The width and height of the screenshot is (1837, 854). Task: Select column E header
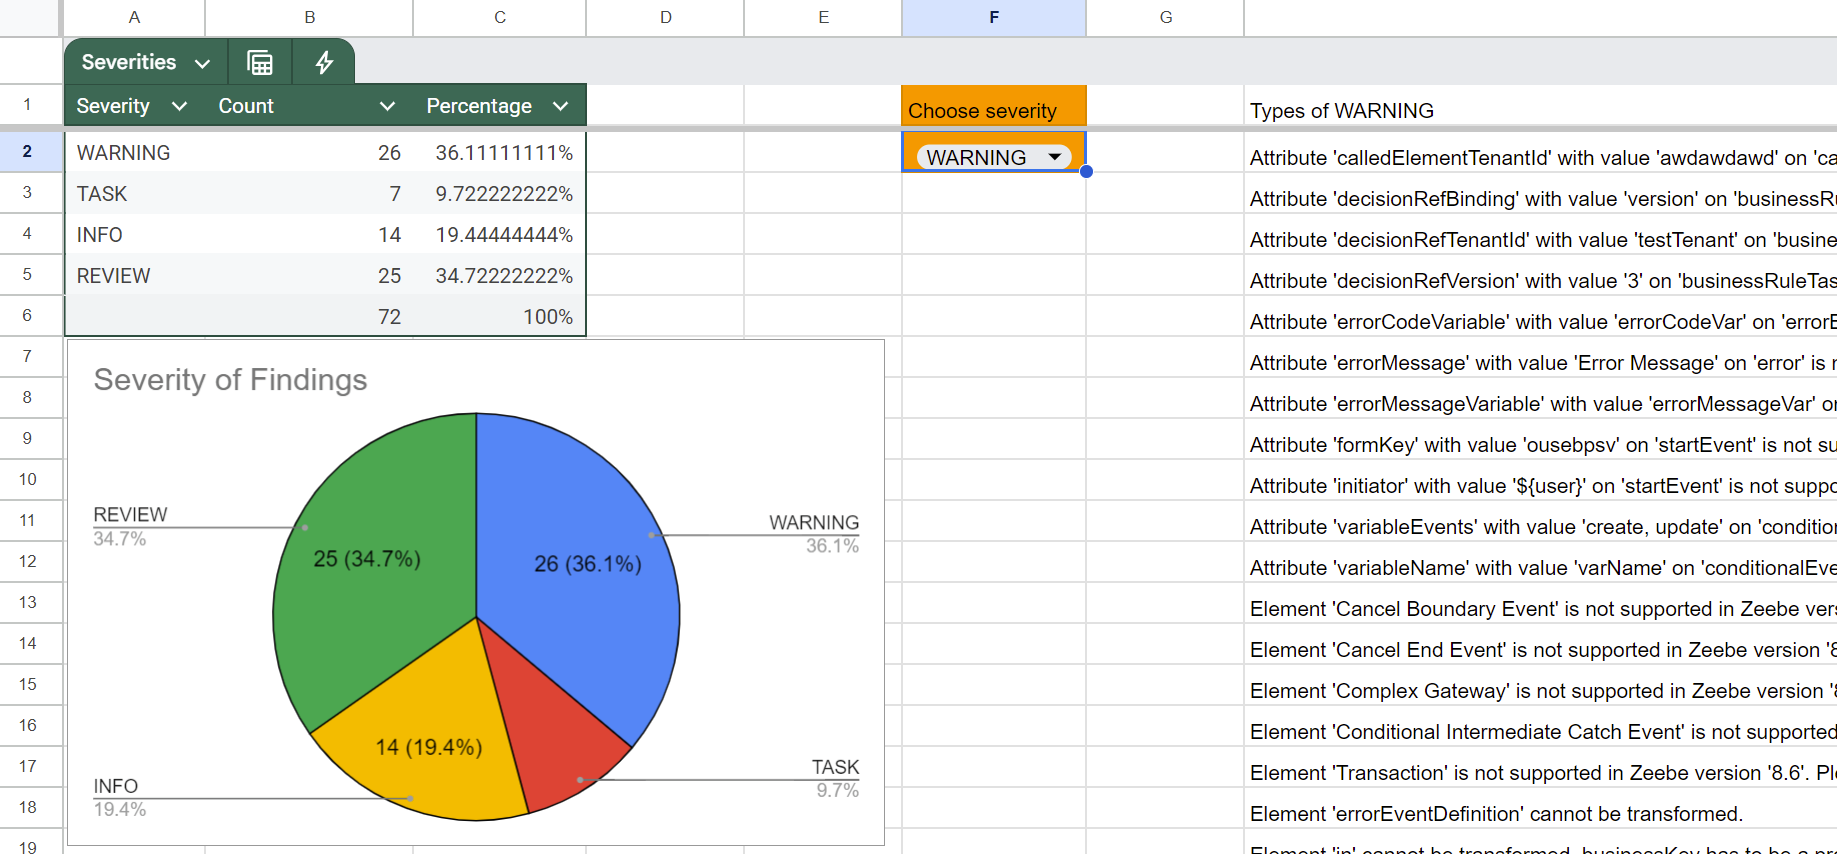tap(823, 17)
